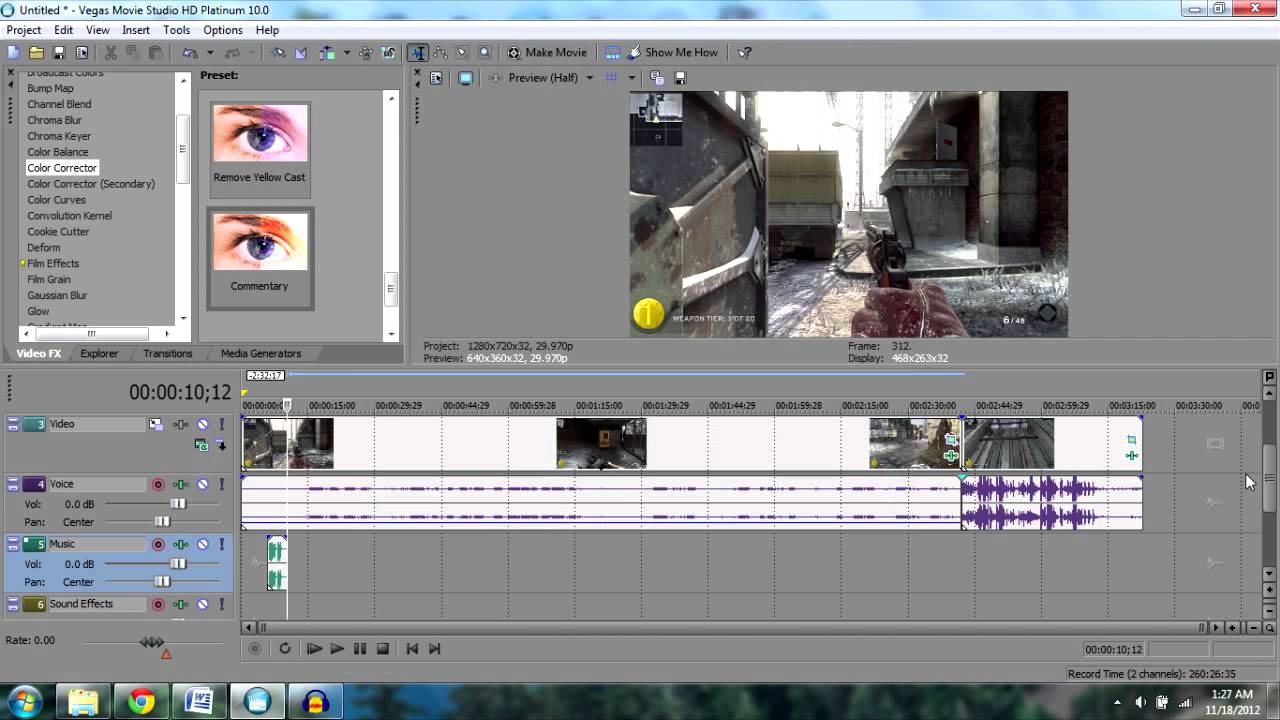Switch to the Media Generators tab
This screenshot has width=1280, height=720.
click(x=261, y=353)
